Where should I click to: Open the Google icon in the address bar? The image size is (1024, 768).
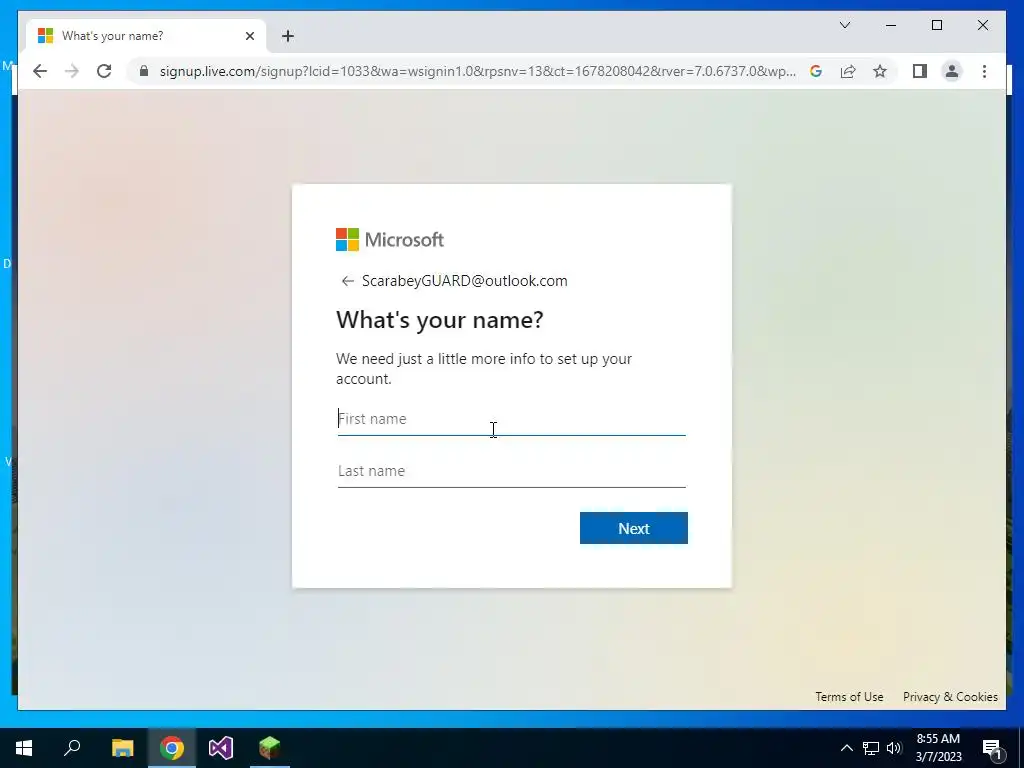[x=816, y=71]
